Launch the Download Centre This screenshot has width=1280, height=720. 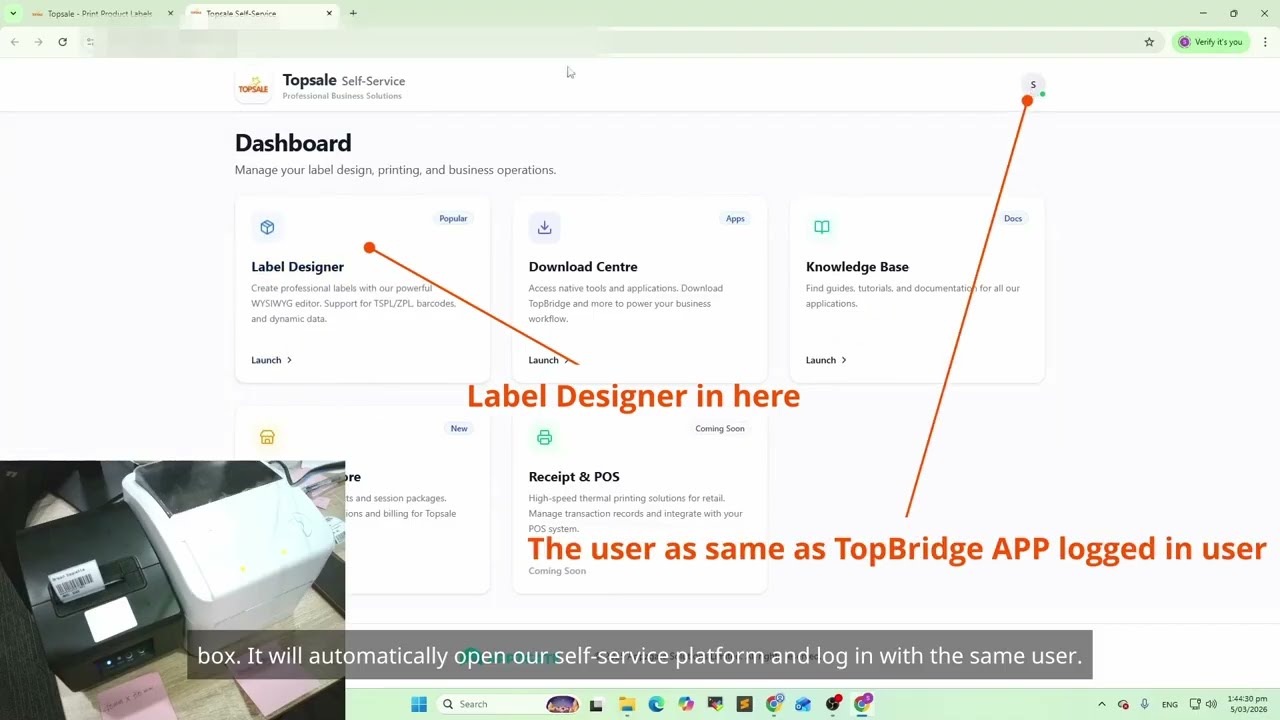(548, 360)
